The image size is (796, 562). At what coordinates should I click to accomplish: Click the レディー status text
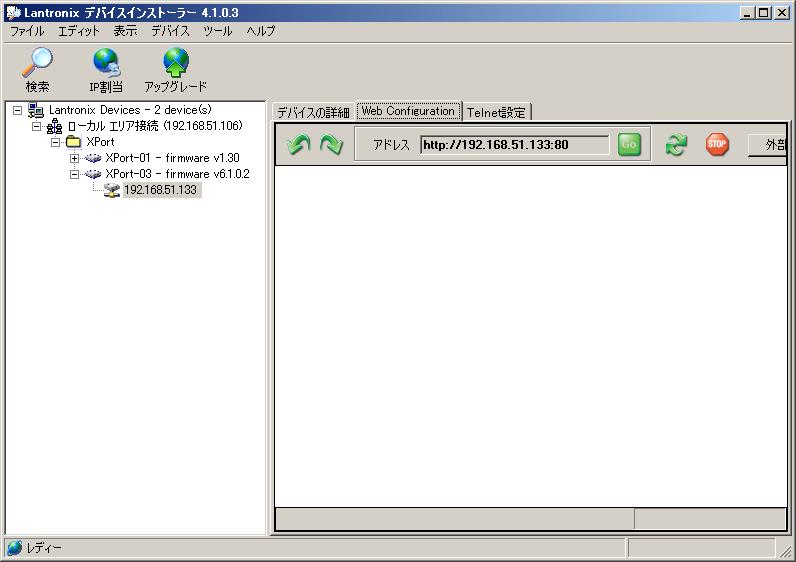[44, 548]
